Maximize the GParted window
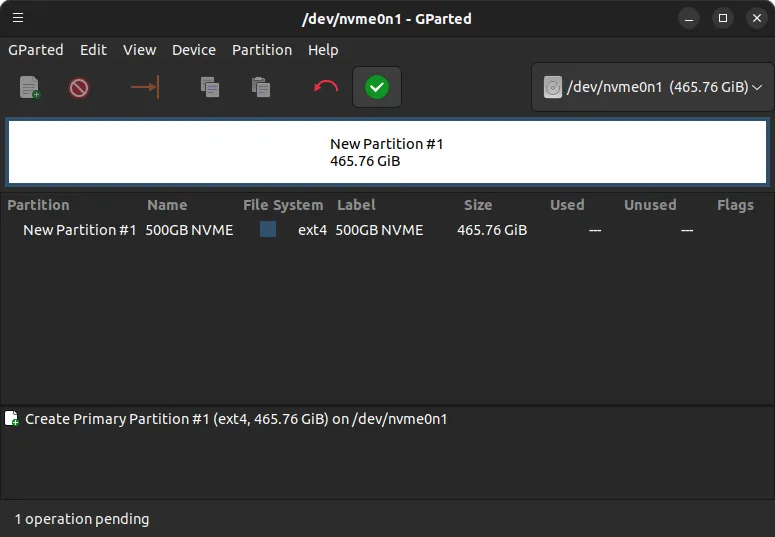 723,18
